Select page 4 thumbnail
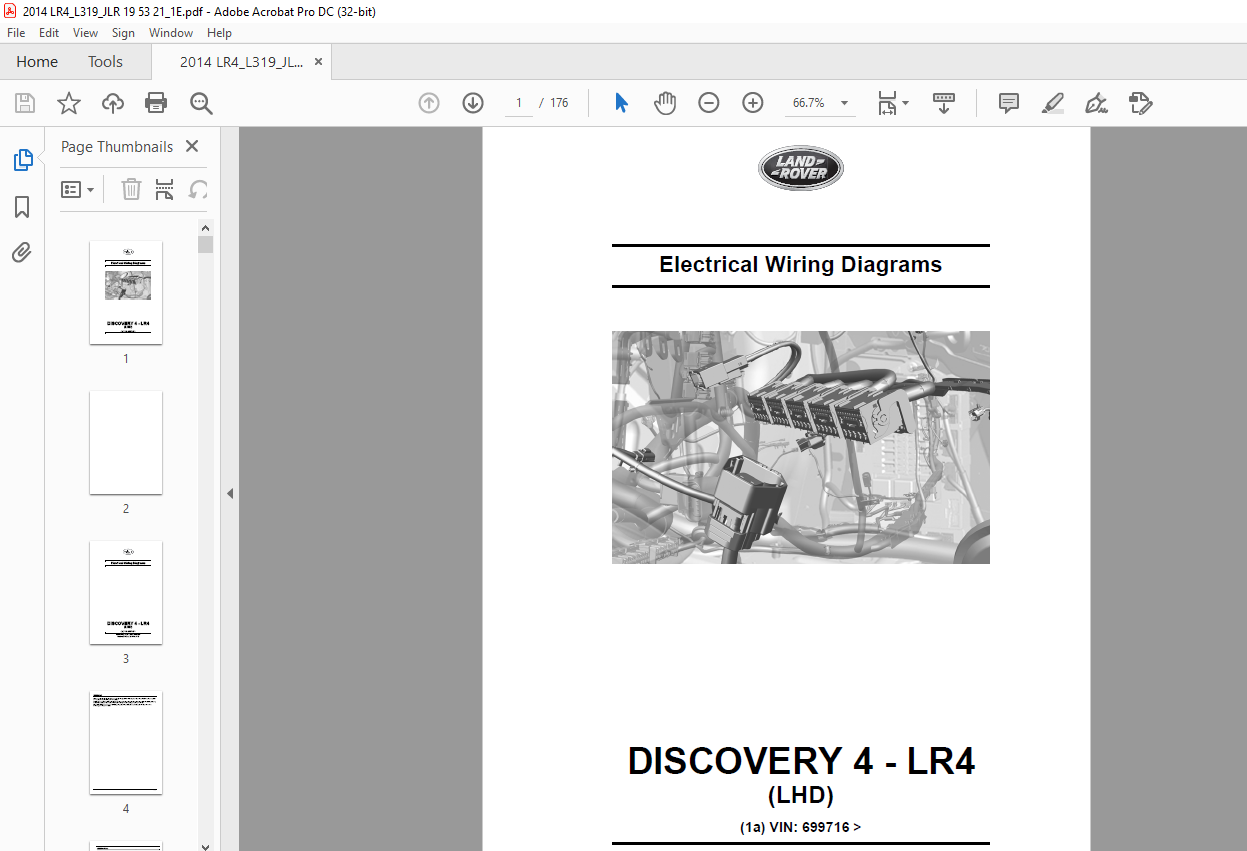The width and height of the screenshot is (1247, 851). coord(126,742)
